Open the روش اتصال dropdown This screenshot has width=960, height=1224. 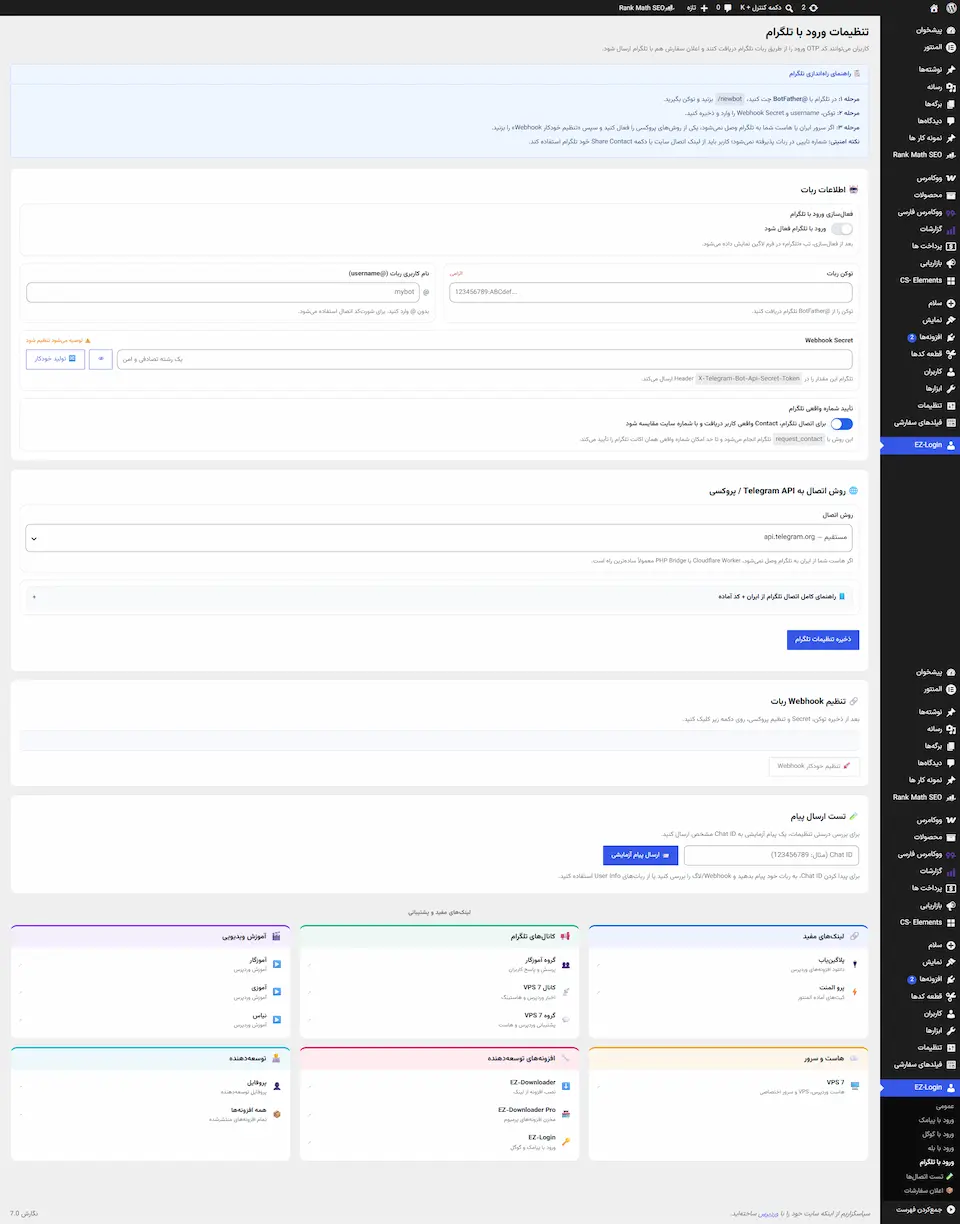pyautogui.click(x=439, y=538)
